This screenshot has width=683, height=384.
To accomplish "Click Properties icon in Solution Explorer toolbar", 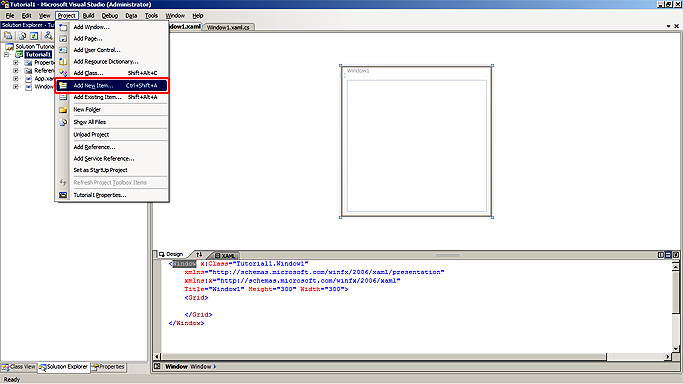I will click(8, 36).
